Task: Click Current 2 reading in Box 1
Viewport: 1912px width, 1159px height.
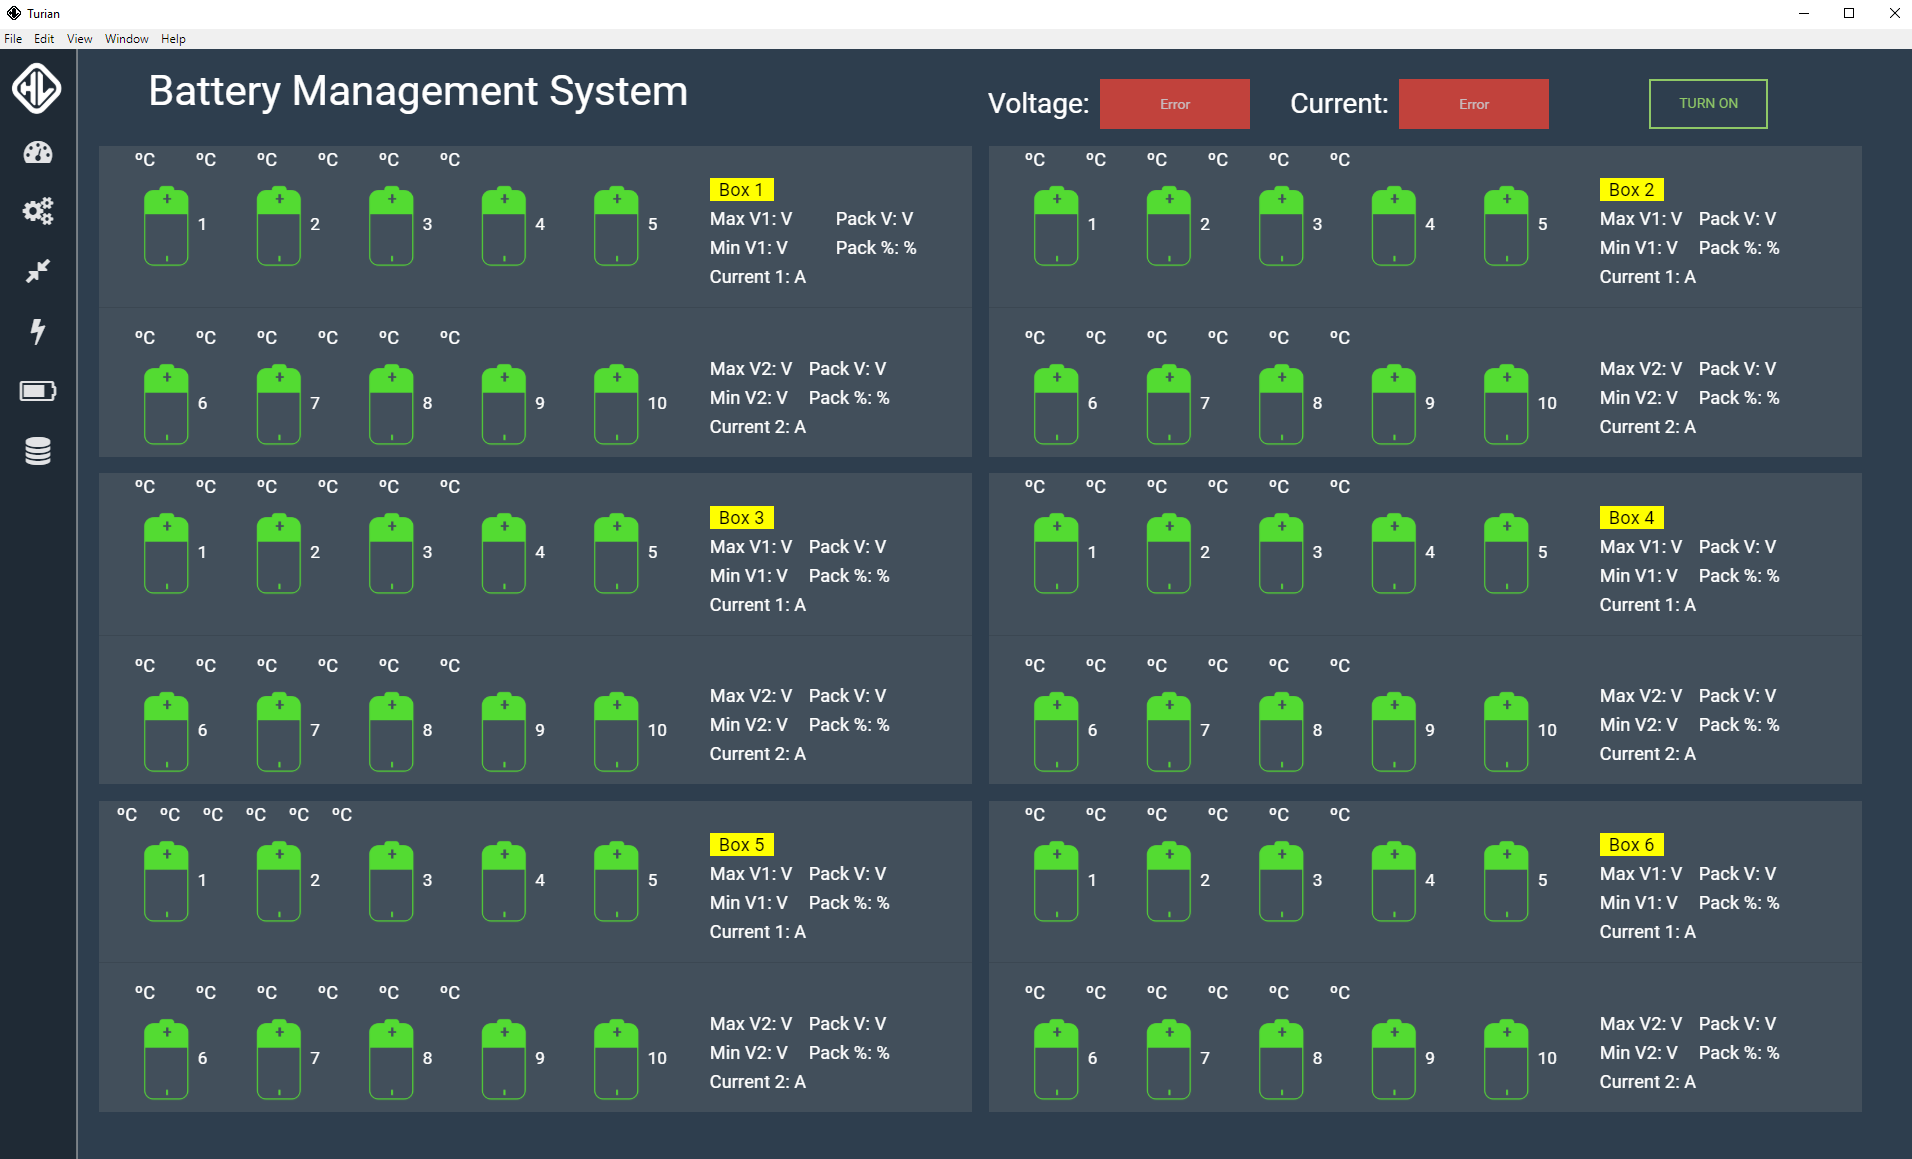Action: (758, 427)
